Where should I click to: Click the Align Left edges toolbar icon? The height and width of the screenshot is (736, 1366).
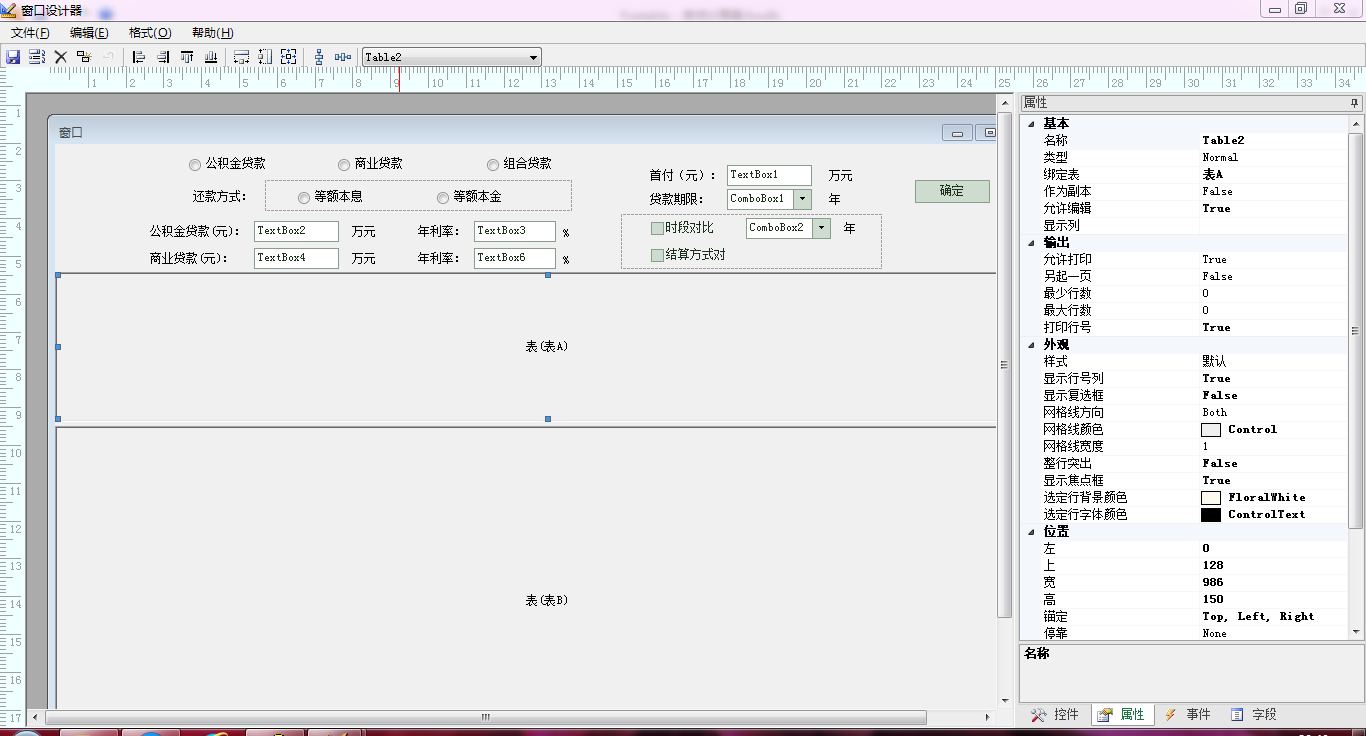tap(139, 57)
